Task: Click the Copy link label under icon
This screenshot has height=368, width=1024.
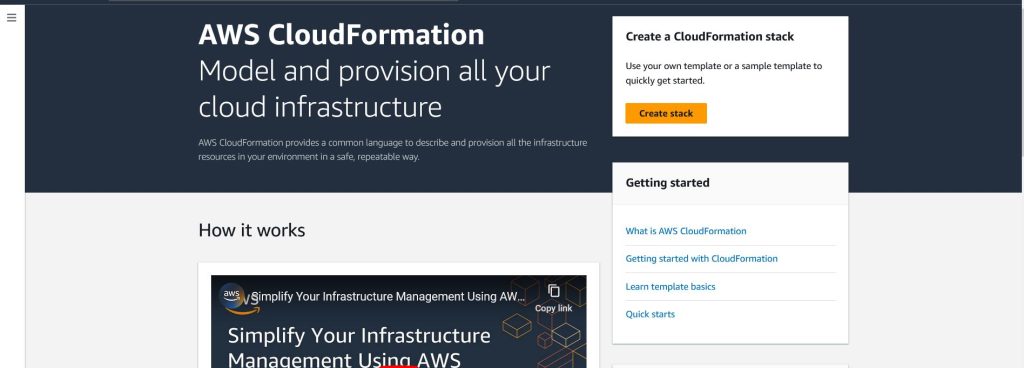Action: pyautogui.click(x=553, y=308)
